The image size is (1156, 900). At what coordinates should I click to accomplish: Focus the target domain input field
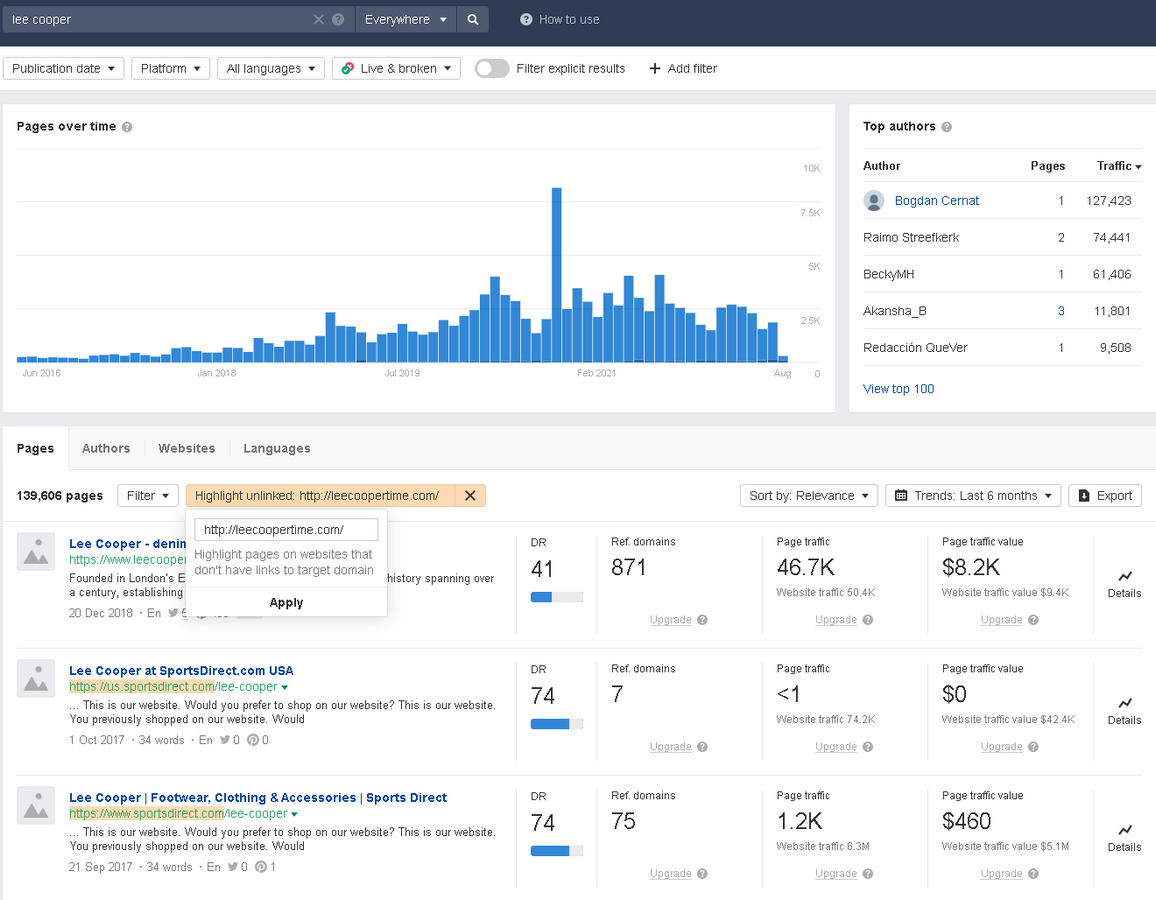286,529
